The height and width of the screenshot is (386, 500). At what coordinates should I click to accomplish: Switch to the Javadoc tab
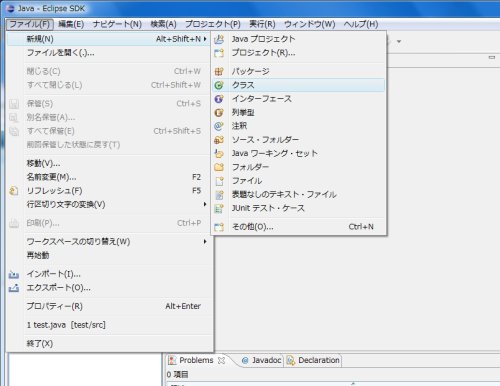[x=261, y=360]
